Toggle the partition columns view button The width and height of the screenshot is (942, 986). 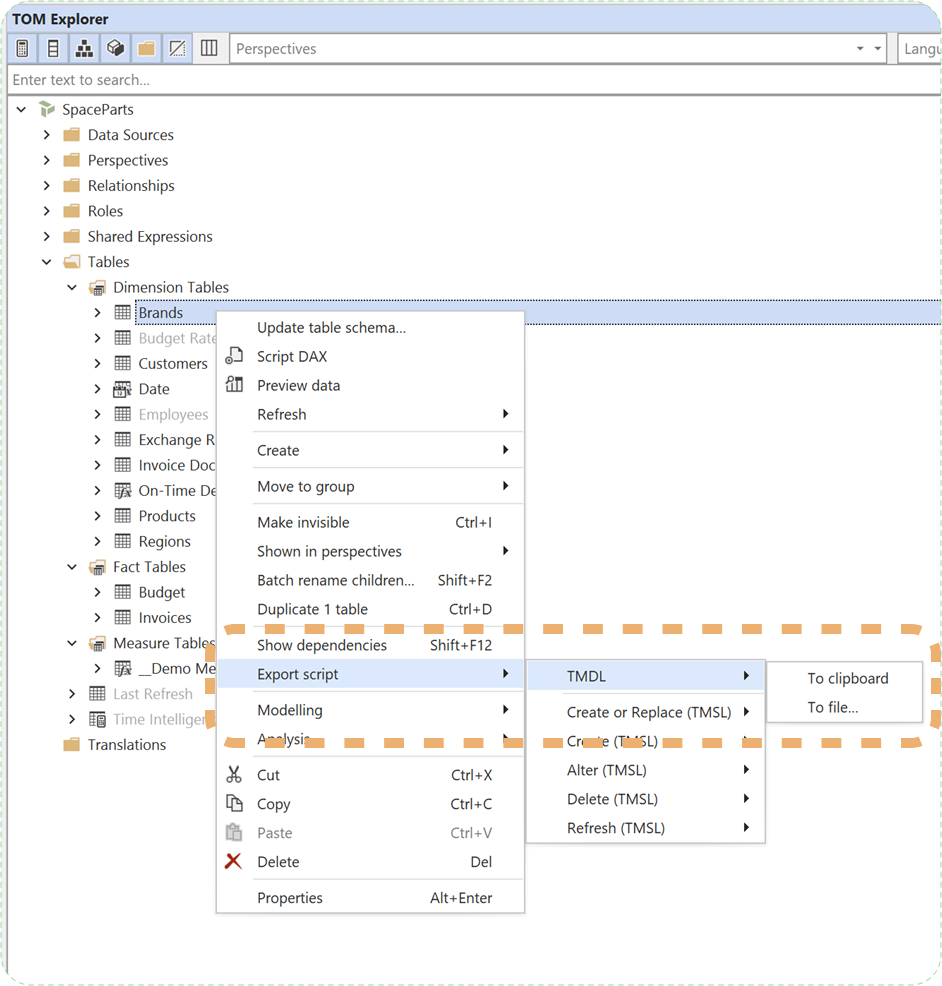[208, 47]
